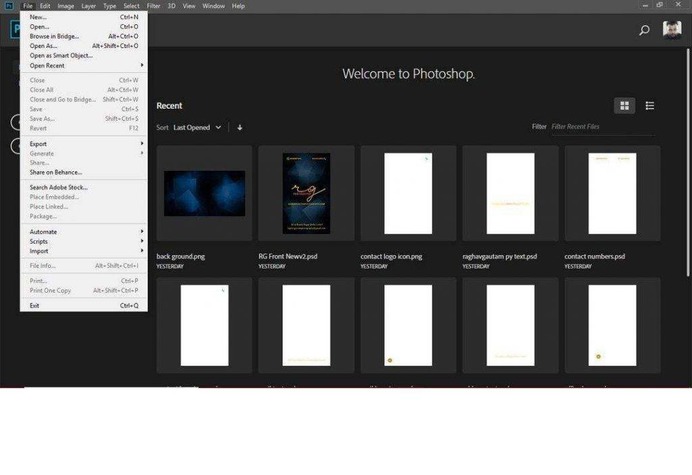Open the Type menu
This screenshot has height=475, width=692.
click(x=109, y=6)
